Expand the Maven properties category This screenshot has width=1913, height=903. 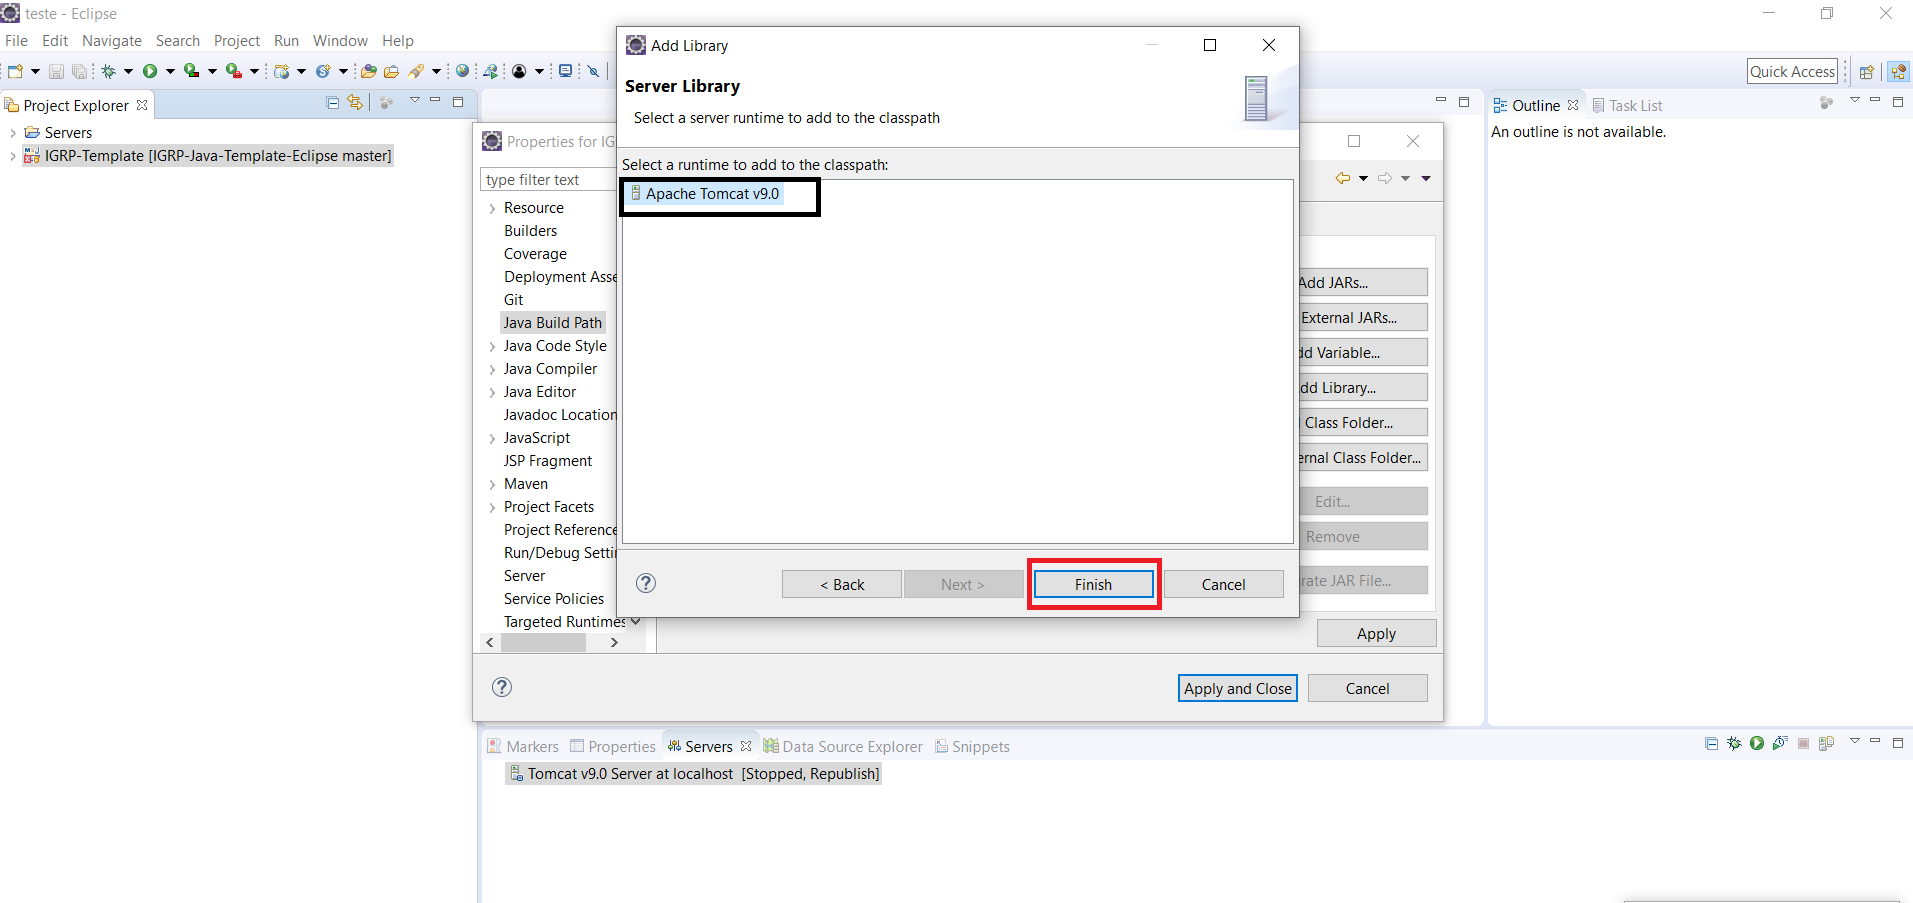point(492,484)
